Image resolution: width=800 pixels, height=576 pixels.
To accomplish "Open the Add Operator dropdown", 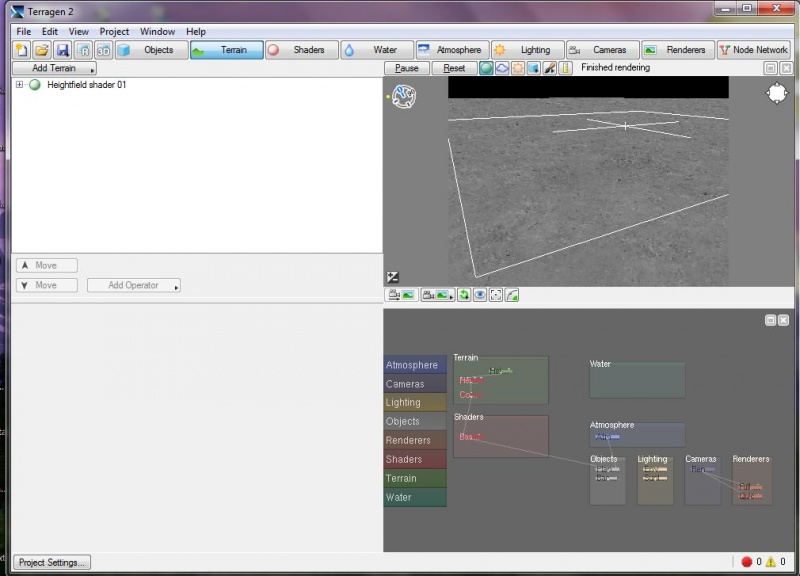I will pyautogui.click(x=134, y=285).
